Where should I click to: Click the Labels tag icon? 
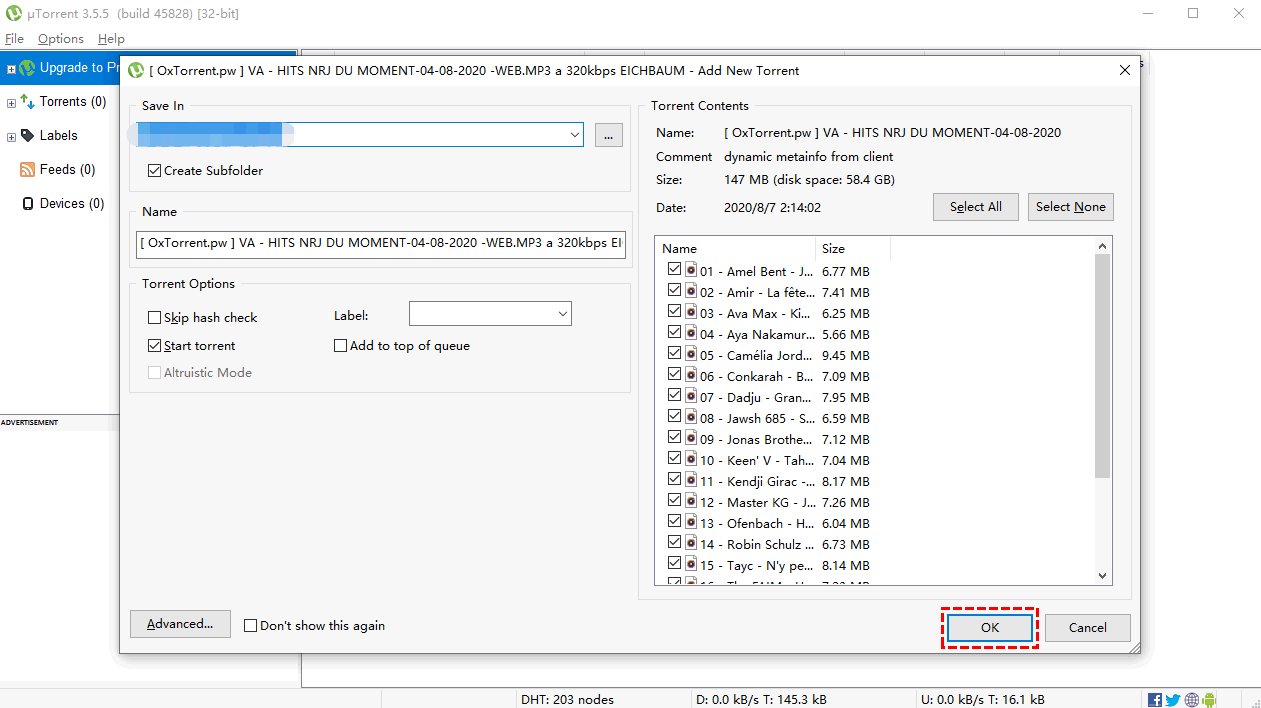[27, 135]
